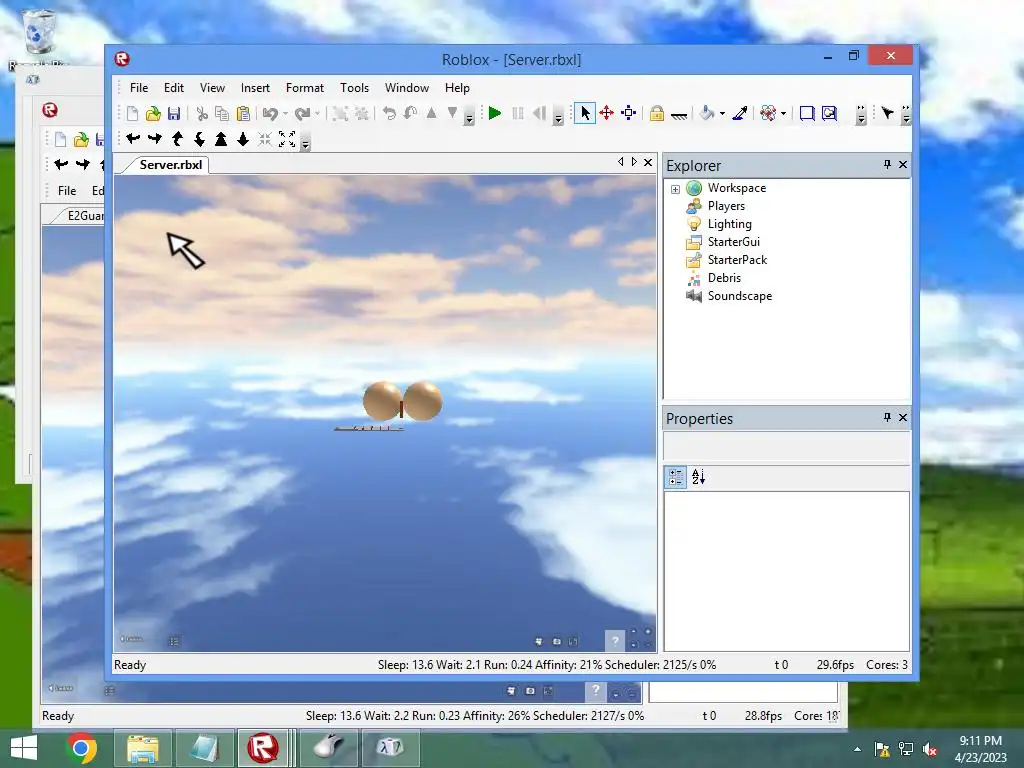This screenshot has width=1024, height=768.
Task: Open the Paint bucket color dropdown arrow
Action: (x=722, y=114)
